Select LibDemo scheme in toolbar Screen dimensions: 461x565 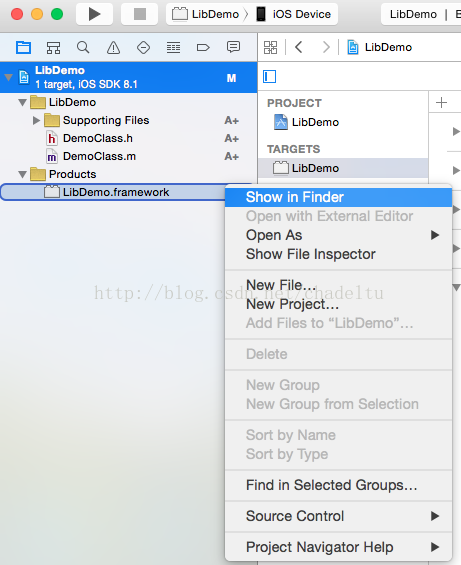[206, 14]
